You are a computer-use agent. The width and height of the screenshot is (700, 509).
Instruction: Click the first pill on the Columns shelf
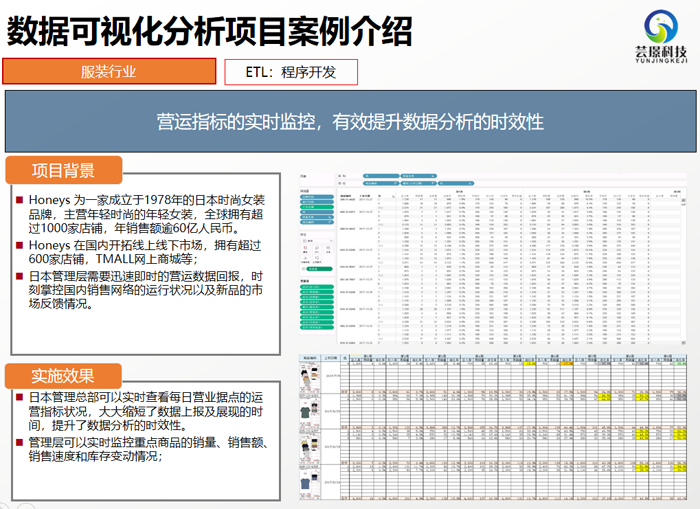381,176
